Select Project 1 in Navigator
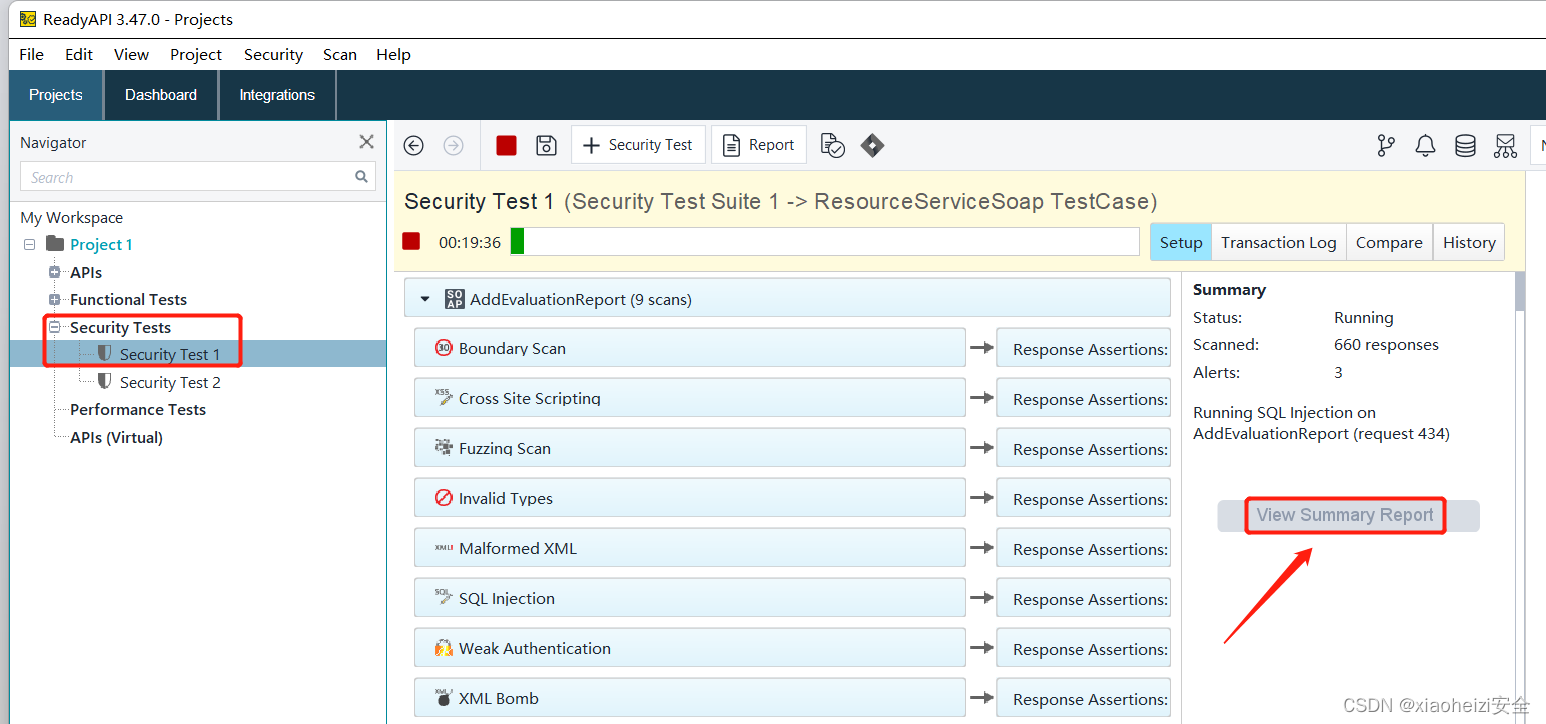This screenshot has height=724, width=1546. point(101,244)
